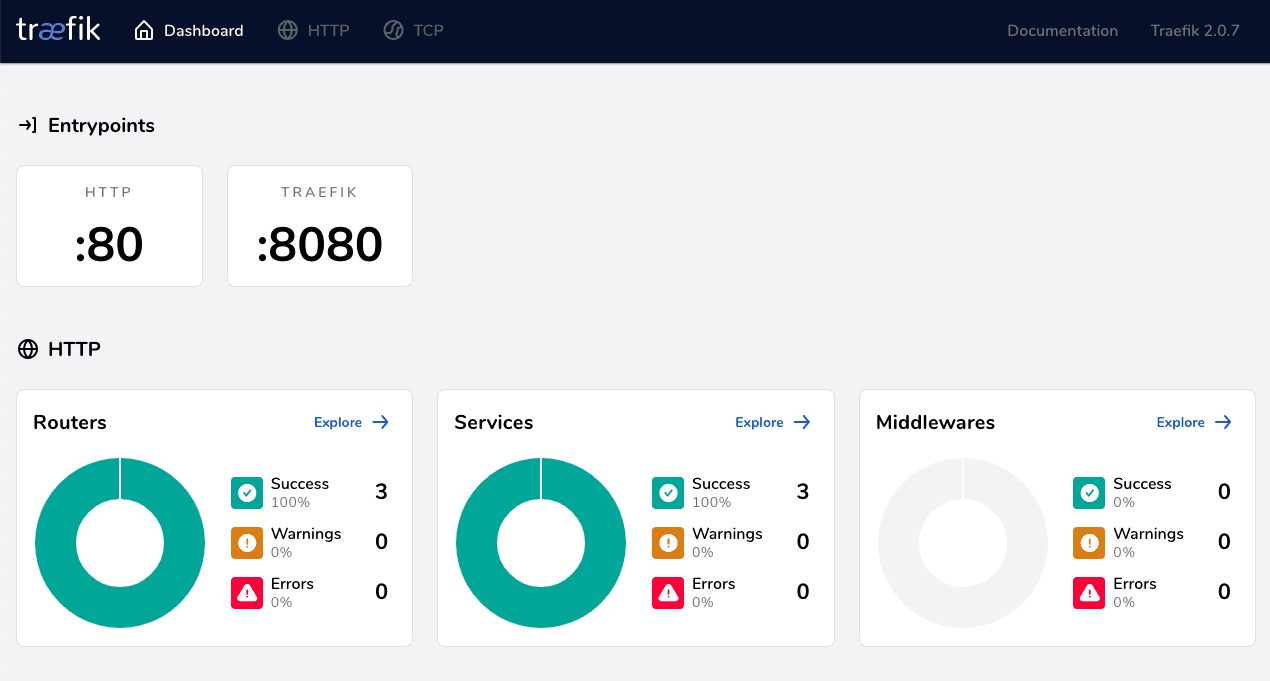The height and width of the screenshot is (681, 1270).
Task: Switch to the TCP section
Action: point(427,30)
